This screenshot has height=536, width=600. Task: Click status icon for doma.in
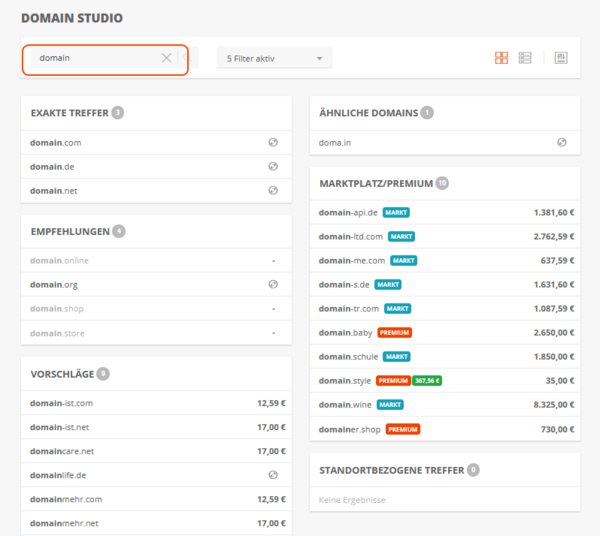click(561, 142)
